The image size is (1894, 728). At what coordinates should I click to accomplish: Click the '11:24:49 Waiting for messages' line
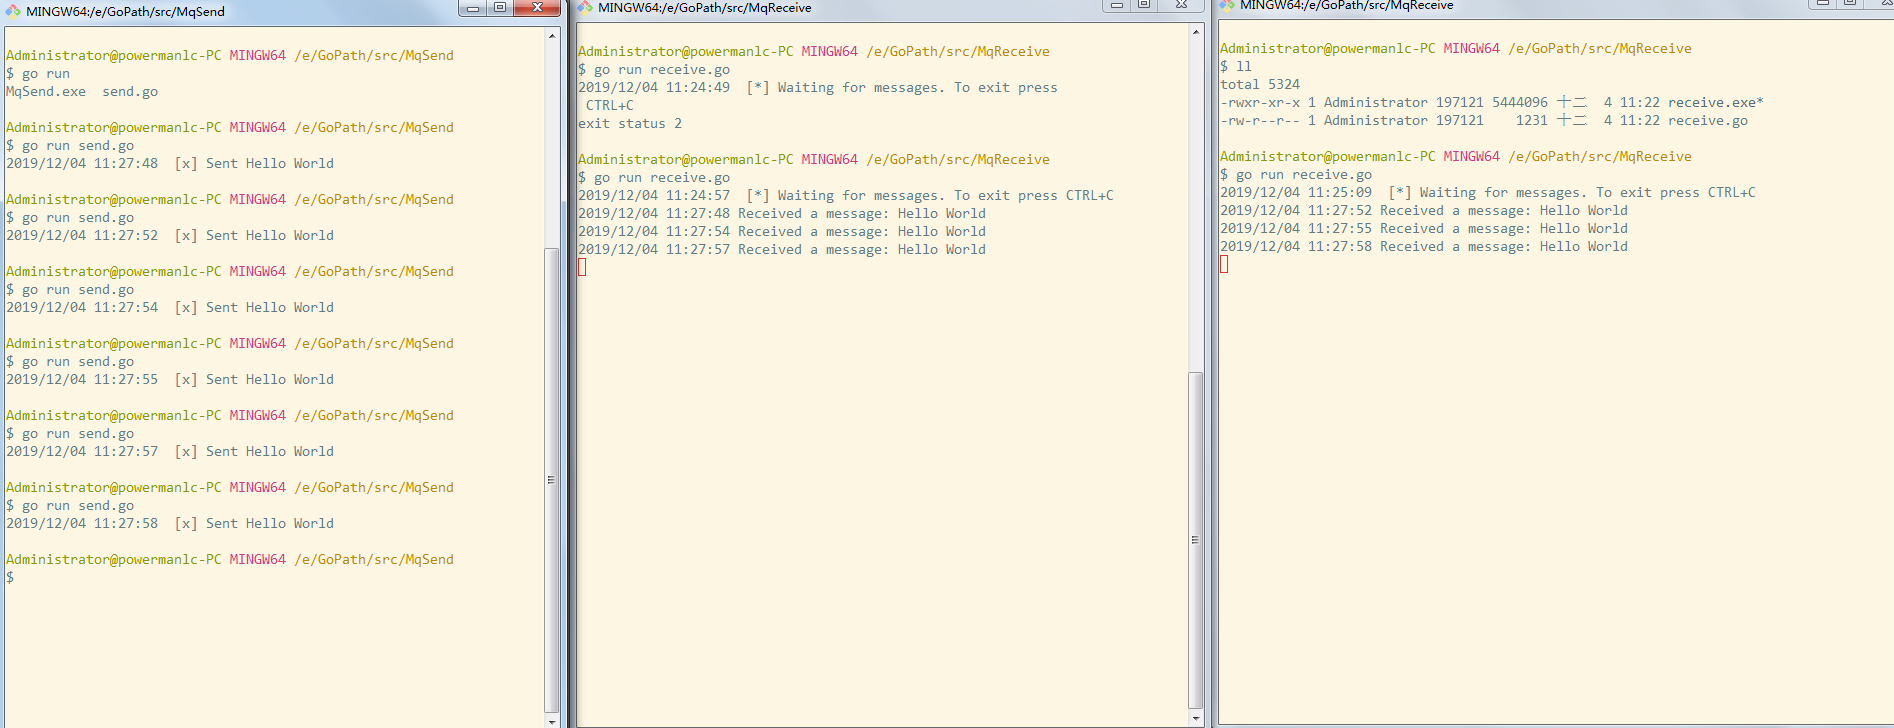[x=818, y=87]
